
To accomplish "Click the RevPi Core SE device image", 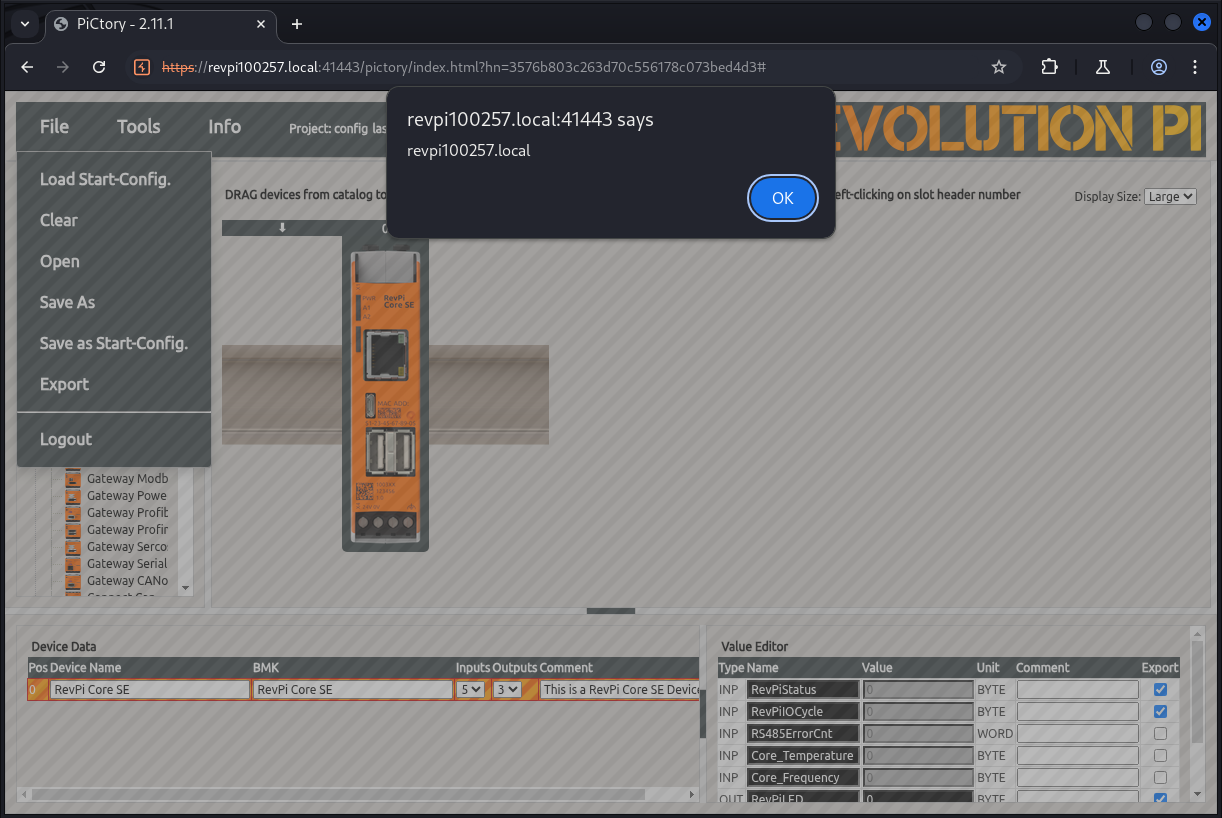I will [x=385, y=395].
